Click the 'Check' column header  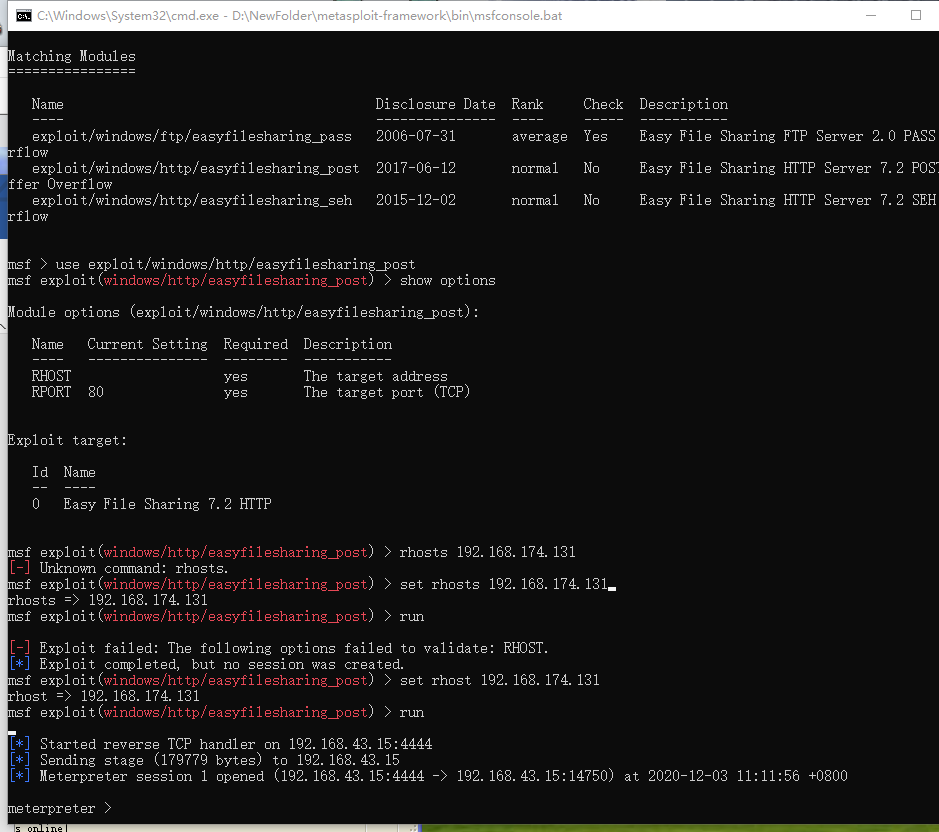coord(603,104)
